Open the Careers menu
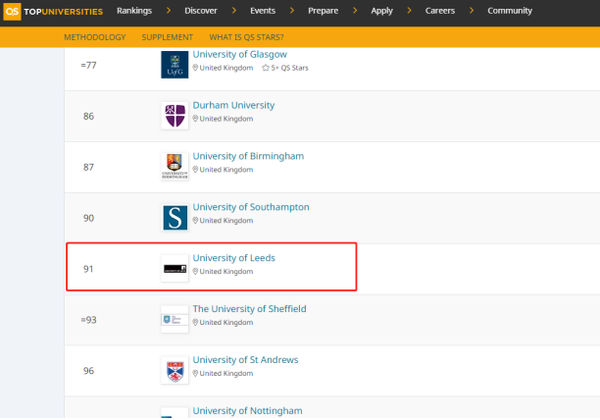Screen dimensions: 600x420 440,11
